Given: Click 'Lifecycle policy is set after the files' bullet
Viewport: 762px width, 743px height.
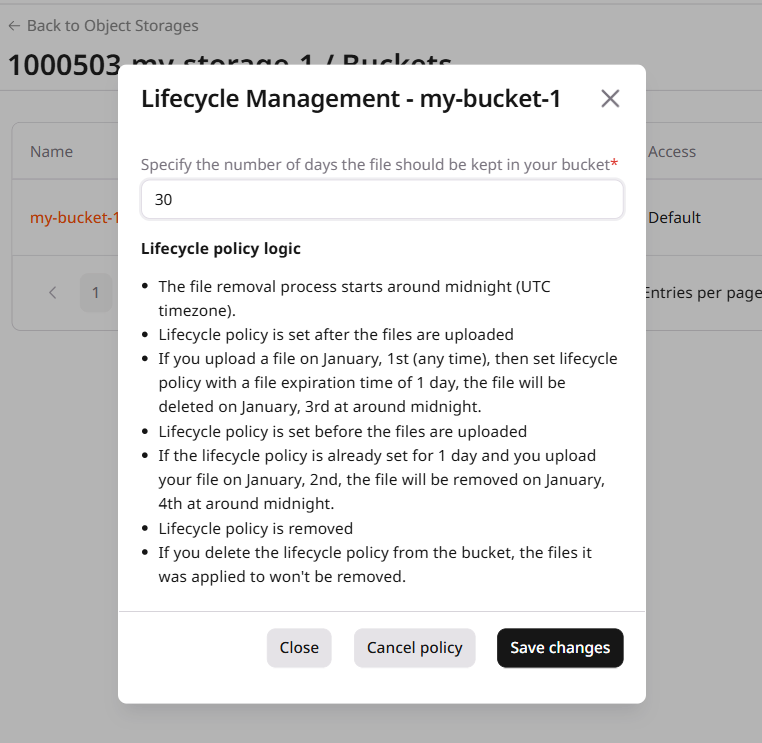Looking at the screenshot, I should coord(336,334).
